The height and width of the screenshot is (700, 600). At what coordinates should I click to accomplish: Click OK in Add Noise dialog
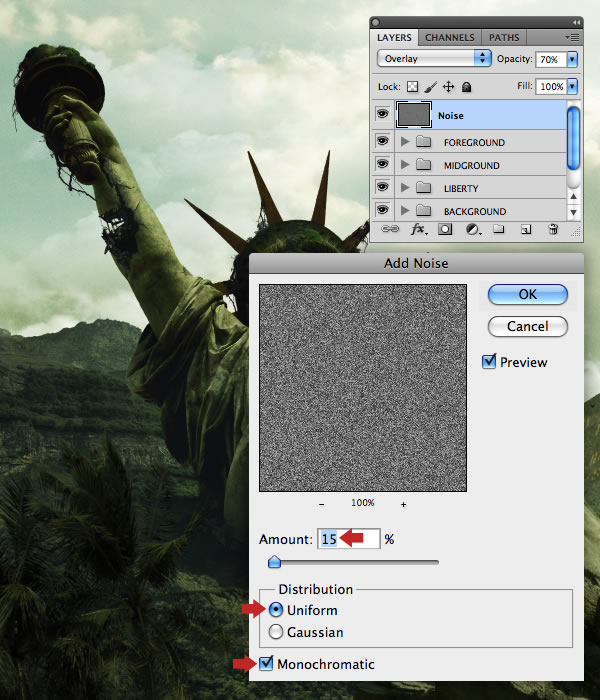coord(528,294)
